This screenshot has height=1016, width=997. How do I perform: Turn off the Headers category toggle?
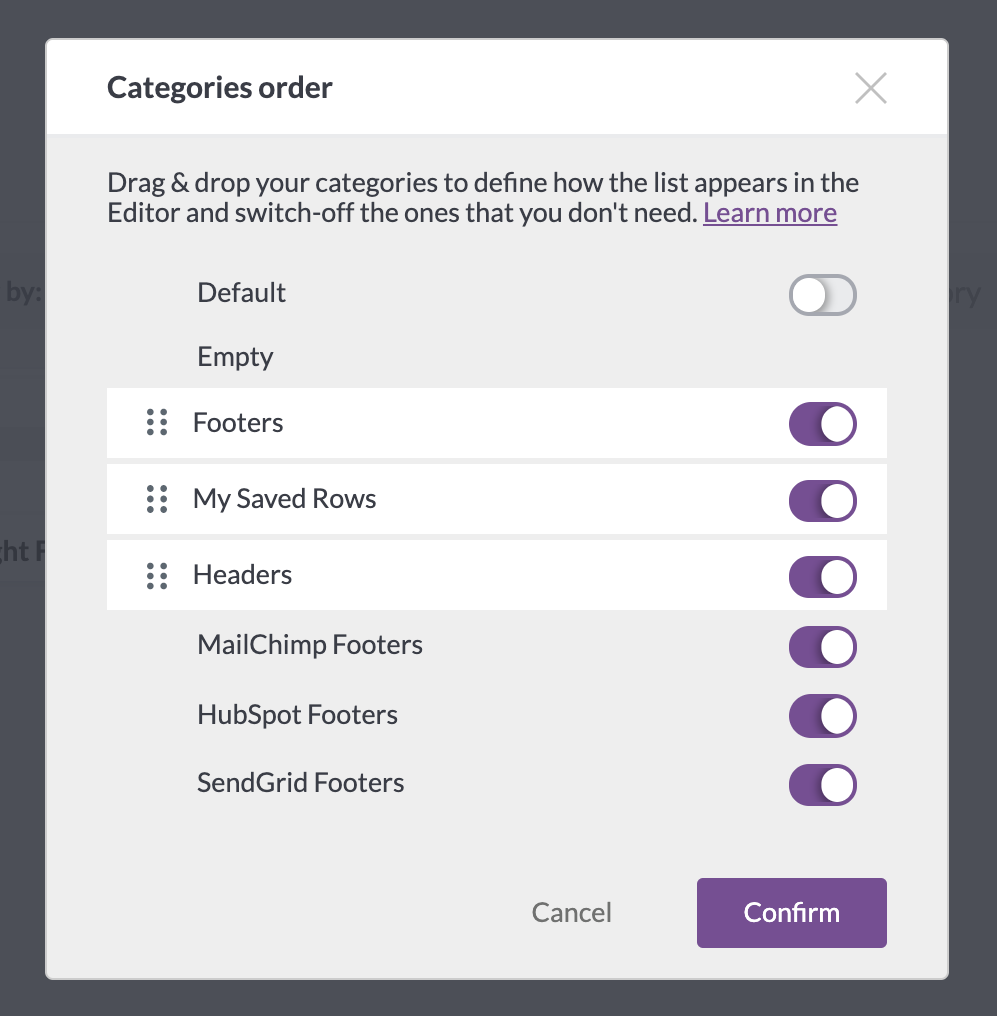[822, 577]
